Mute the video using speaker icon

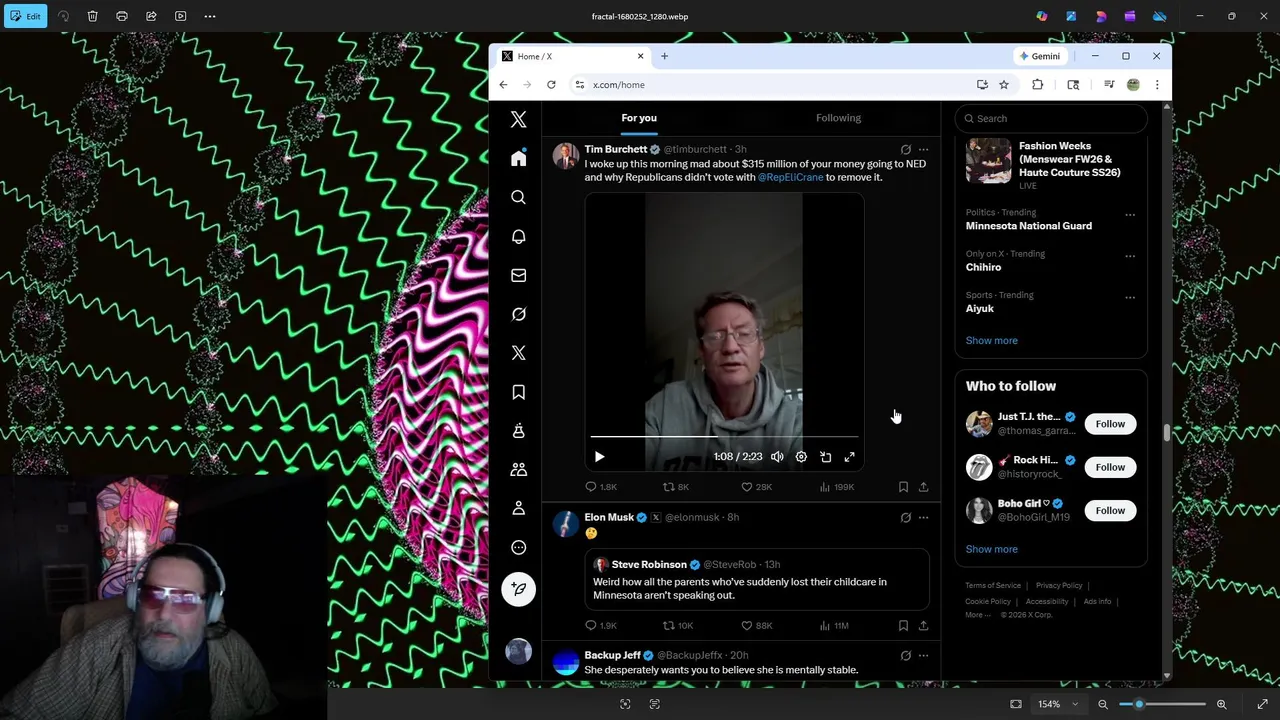pos(777,457)
